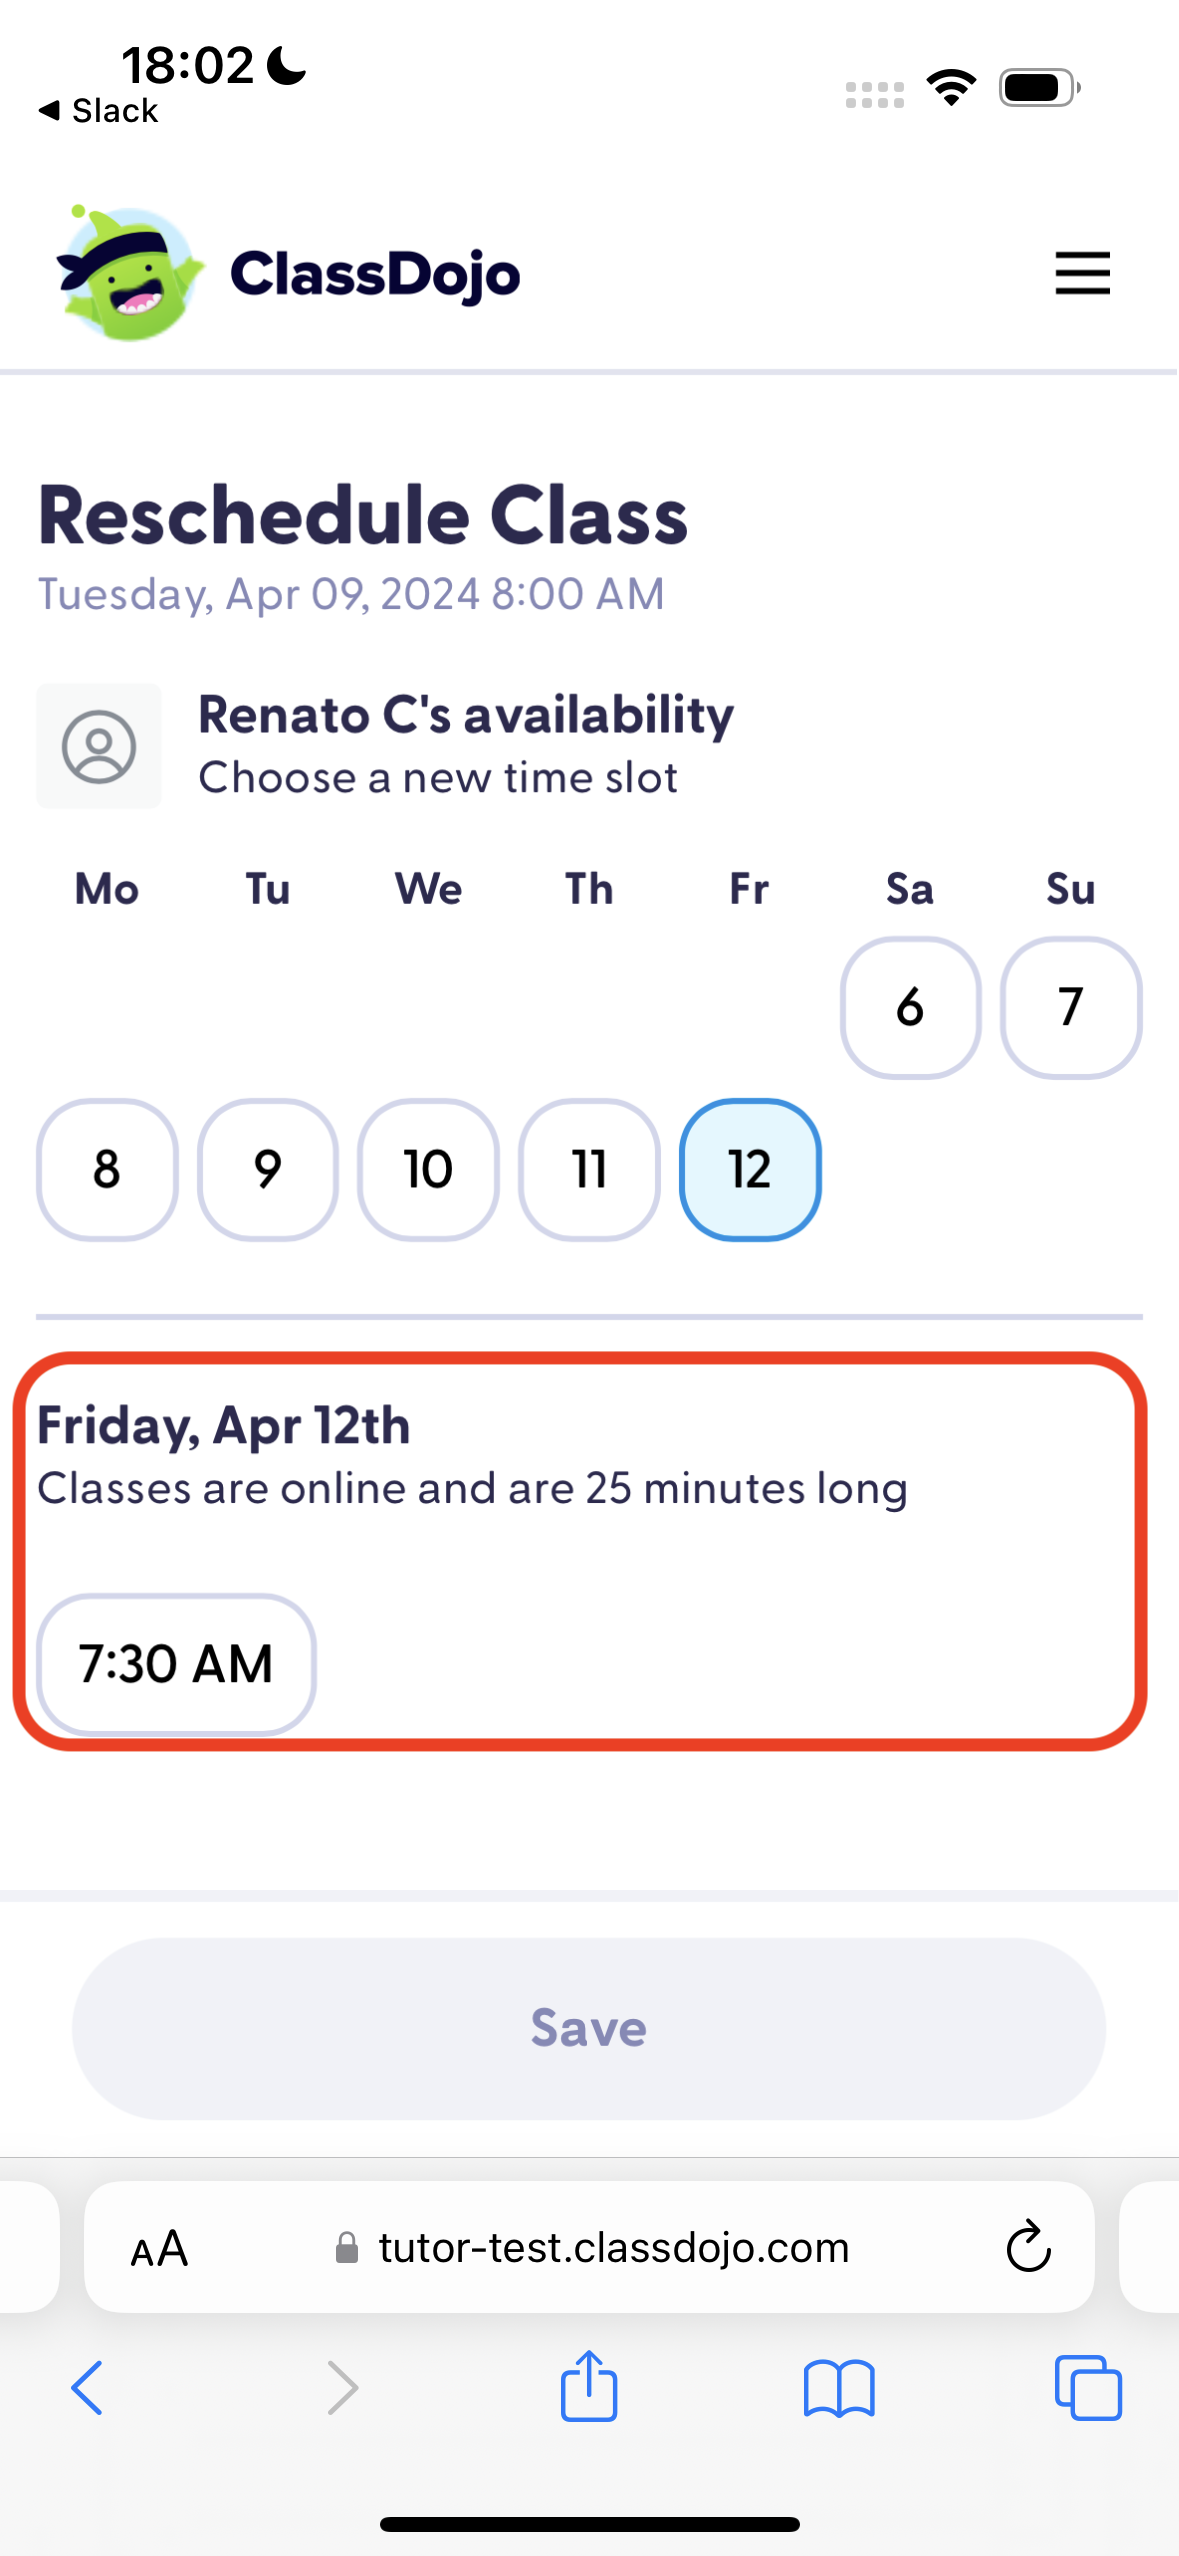Select Tuesday April 9 date
Viewport: 1179px width, 2556px height.
267,1170
